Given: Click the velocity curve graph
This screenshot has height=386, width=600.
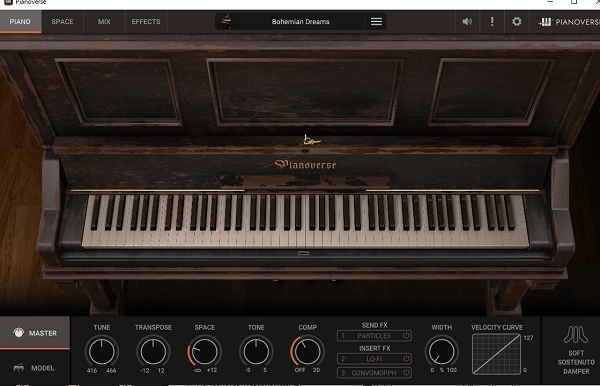Looking at the screenshot, I should (x=496, y=354).
